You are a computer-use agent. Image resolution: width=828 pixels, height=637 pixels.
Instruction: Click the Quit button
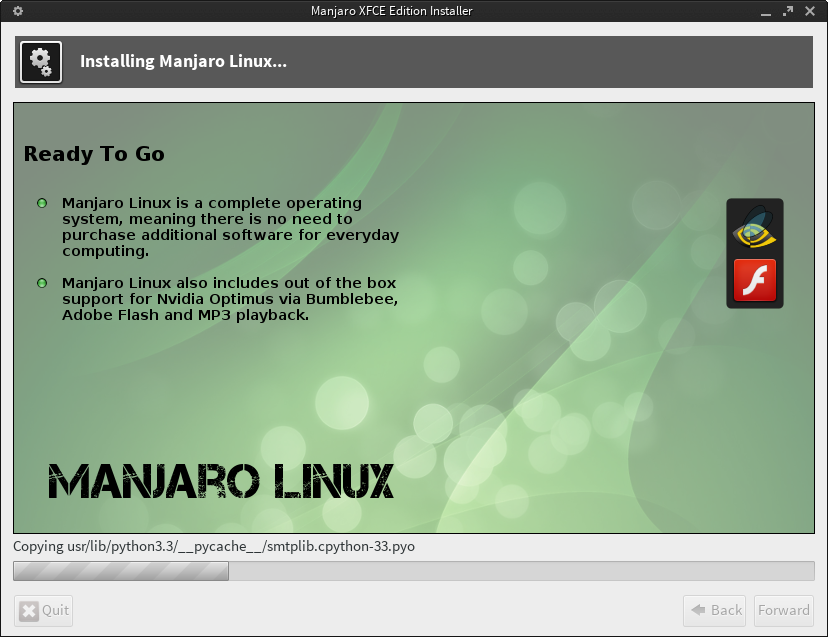pos(43,611)
